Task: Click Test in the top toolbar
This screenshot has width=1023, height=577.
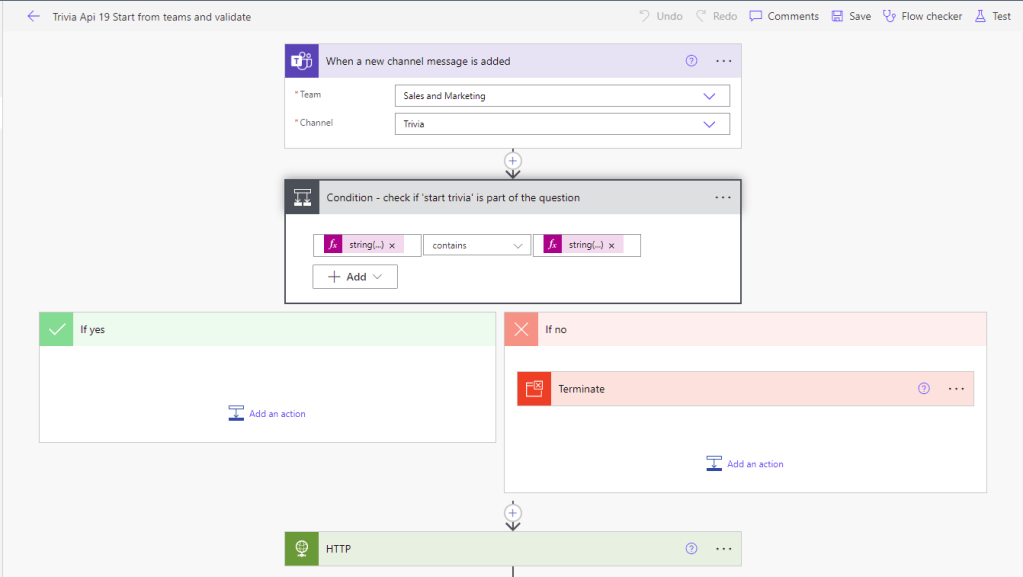Action: pyautogui.click(x=993, y=17)
